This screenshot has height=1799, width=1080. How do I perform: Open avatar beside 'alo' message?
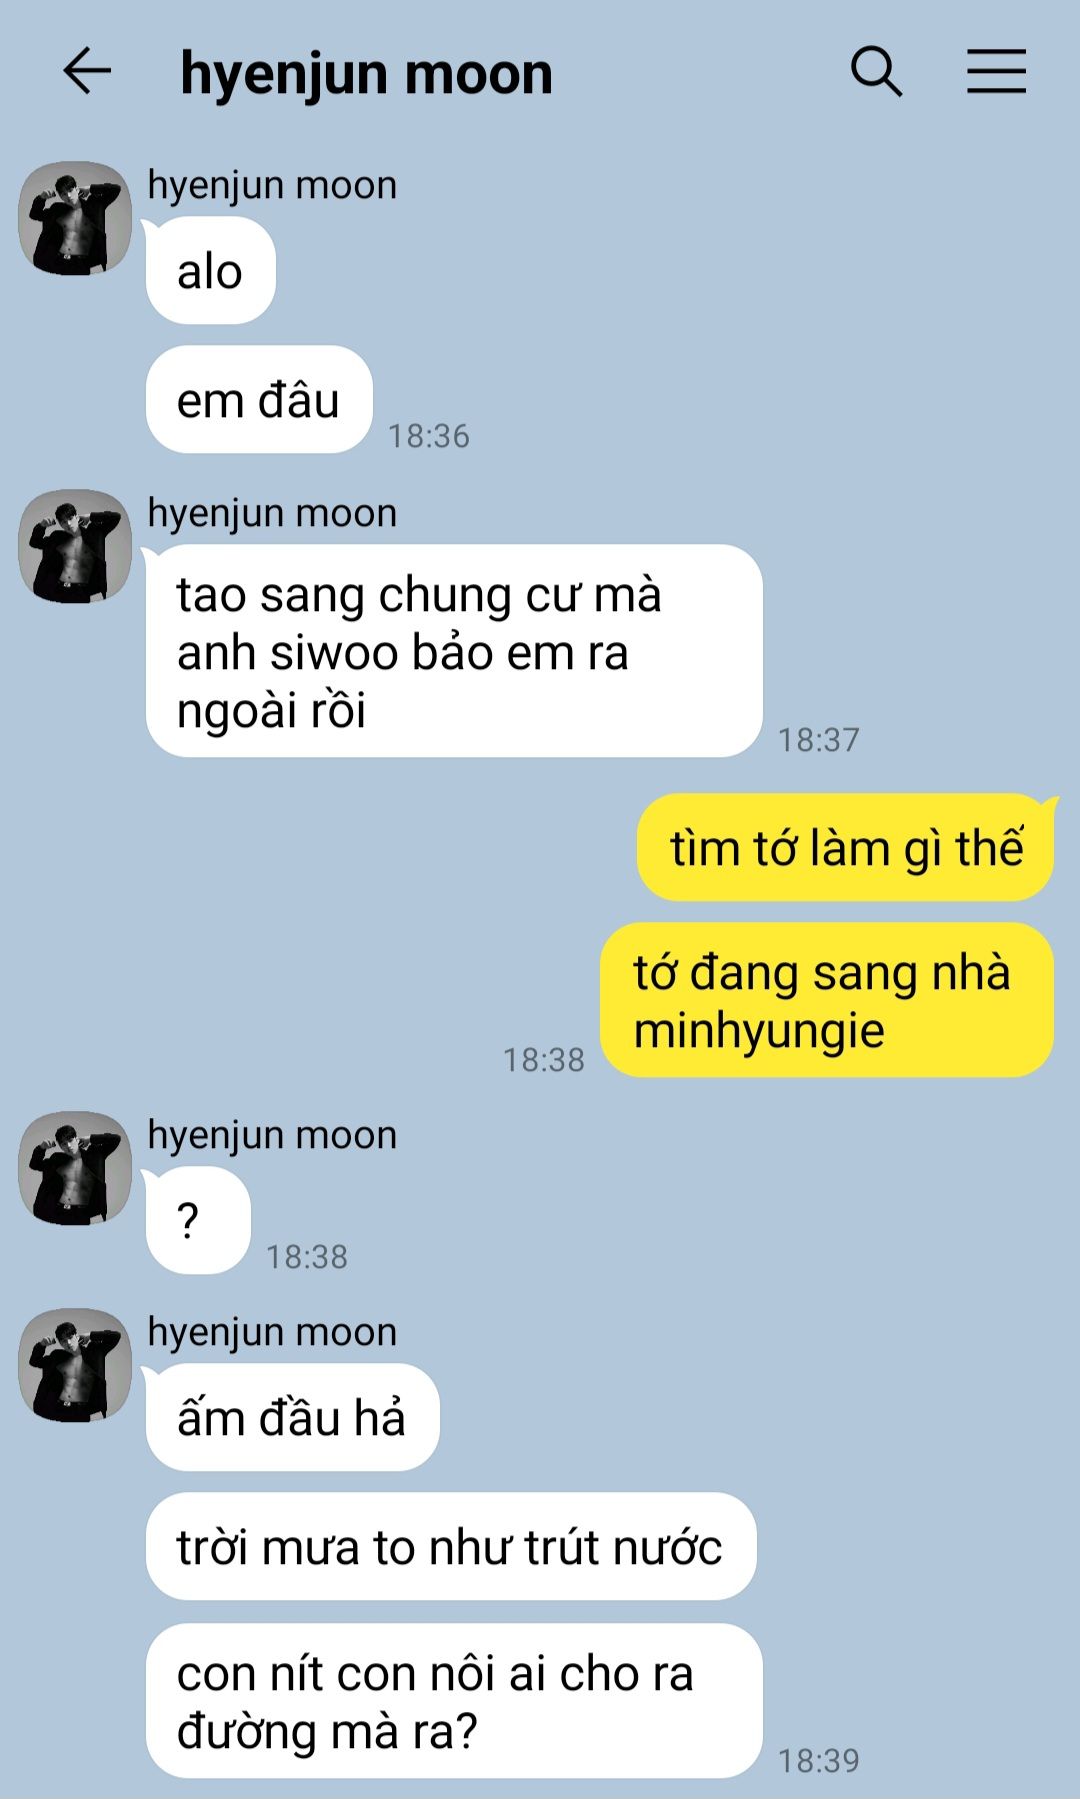pos(75,218)
